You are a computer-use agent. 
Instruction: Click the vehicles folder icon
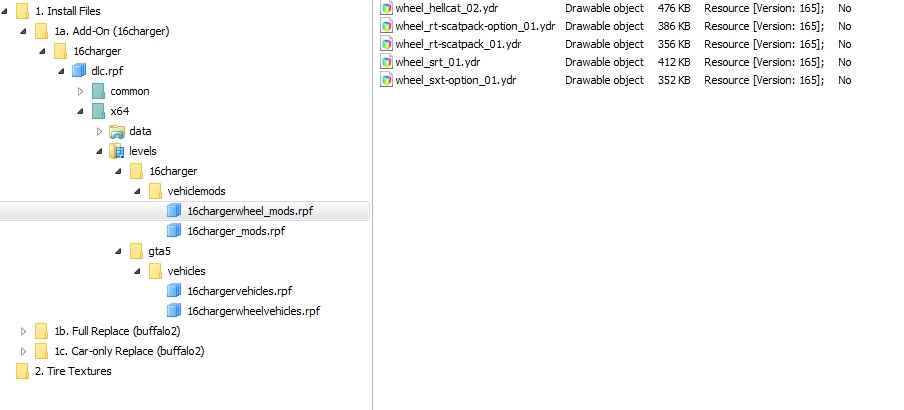pos(155,271)
